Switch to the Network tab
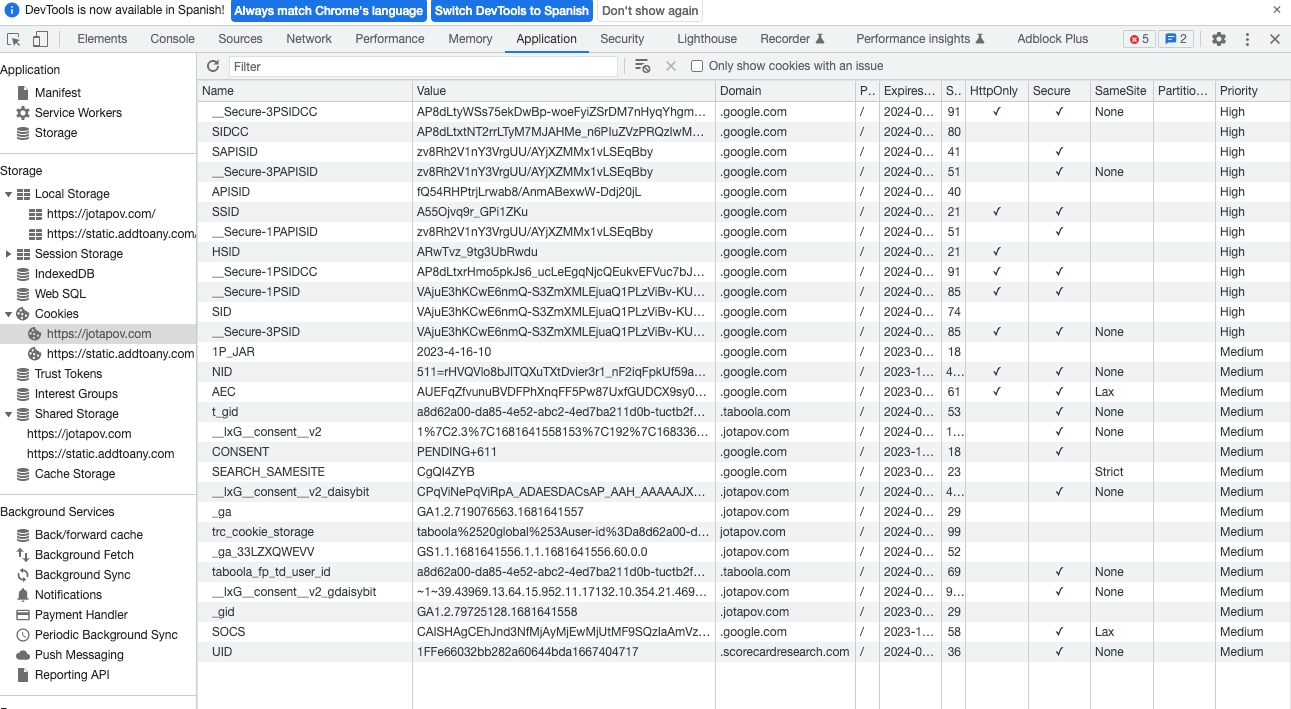The image size is (1291, 709). pyautogui.click(x=309, y=39)
